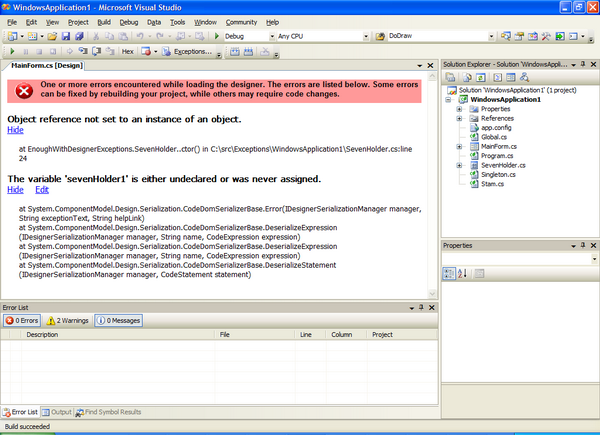Click the designer scrollbar down arrow
Screen dimensions: 600x435
432,294
